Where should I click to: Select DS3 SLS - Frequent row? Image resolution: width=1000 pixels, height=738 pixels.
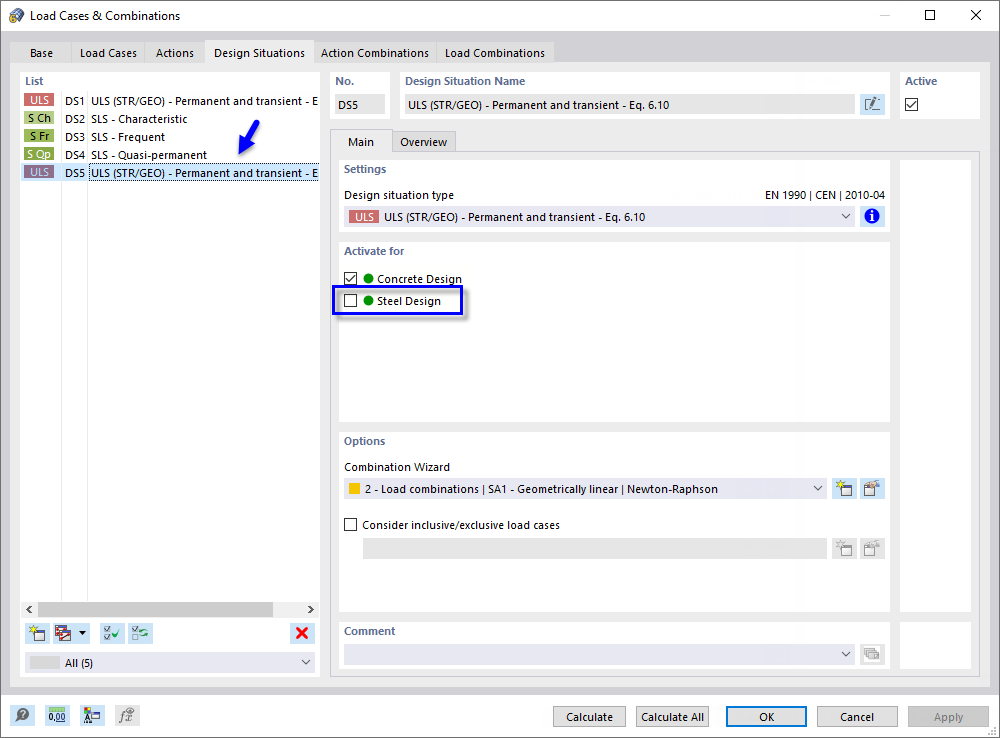click(170, 137)
